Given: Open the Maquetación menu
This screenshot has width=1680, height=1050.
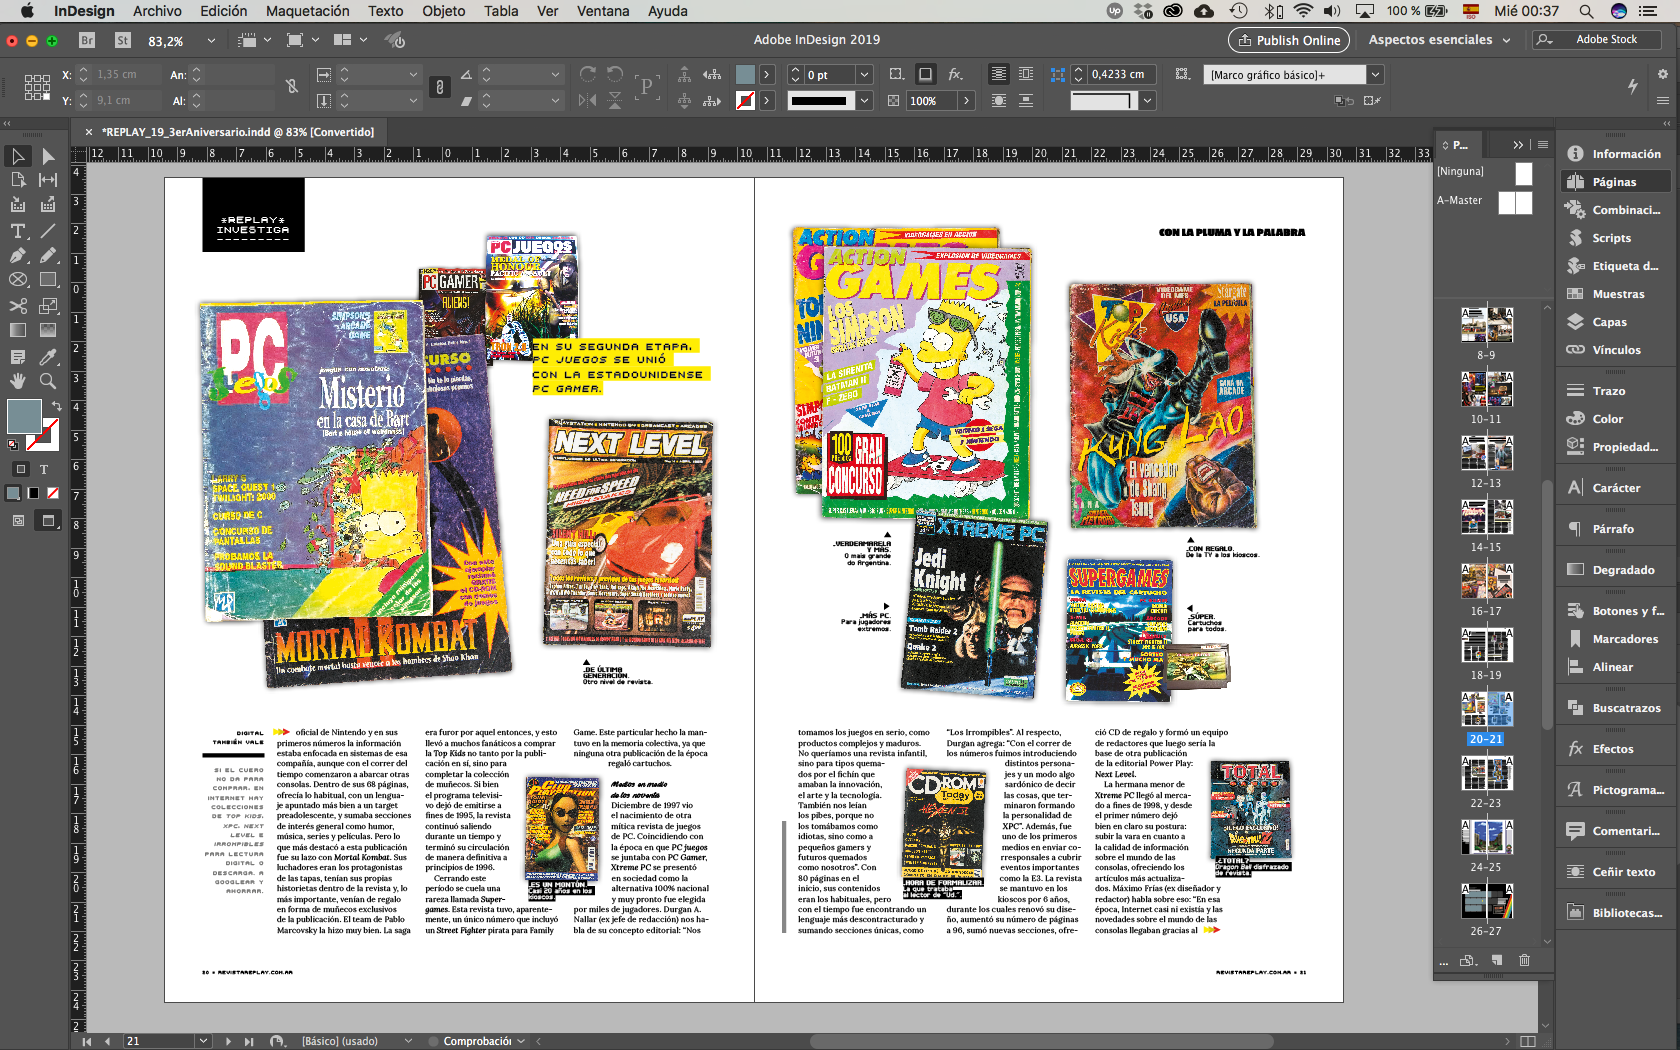Looking at the screenshot, I should point(307,11).
